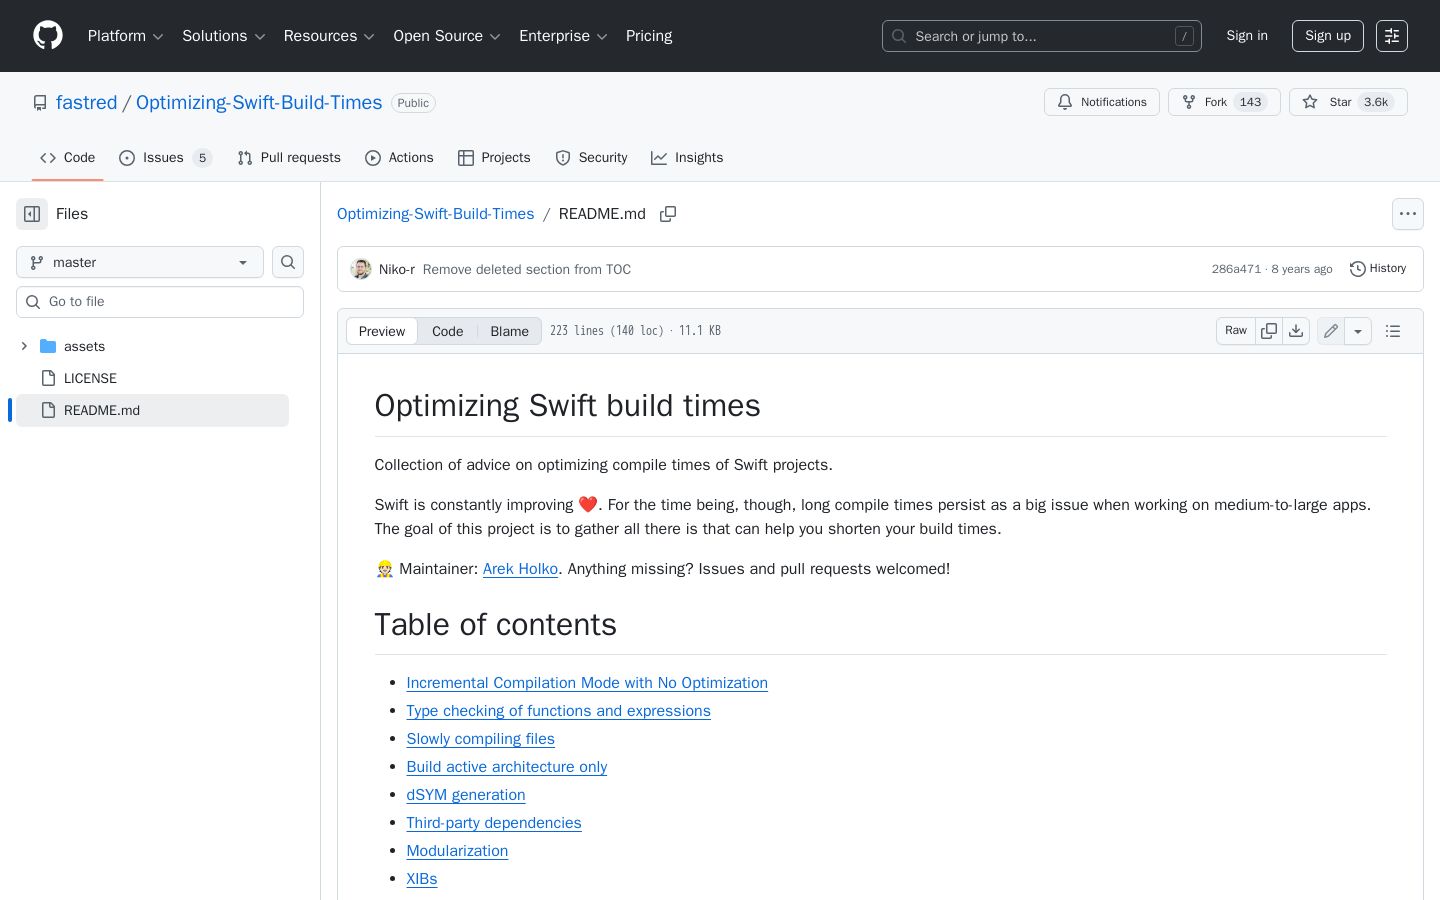Switch to the Code tab
Viewport: 1440px width, 900px height.
pos(68,158)
